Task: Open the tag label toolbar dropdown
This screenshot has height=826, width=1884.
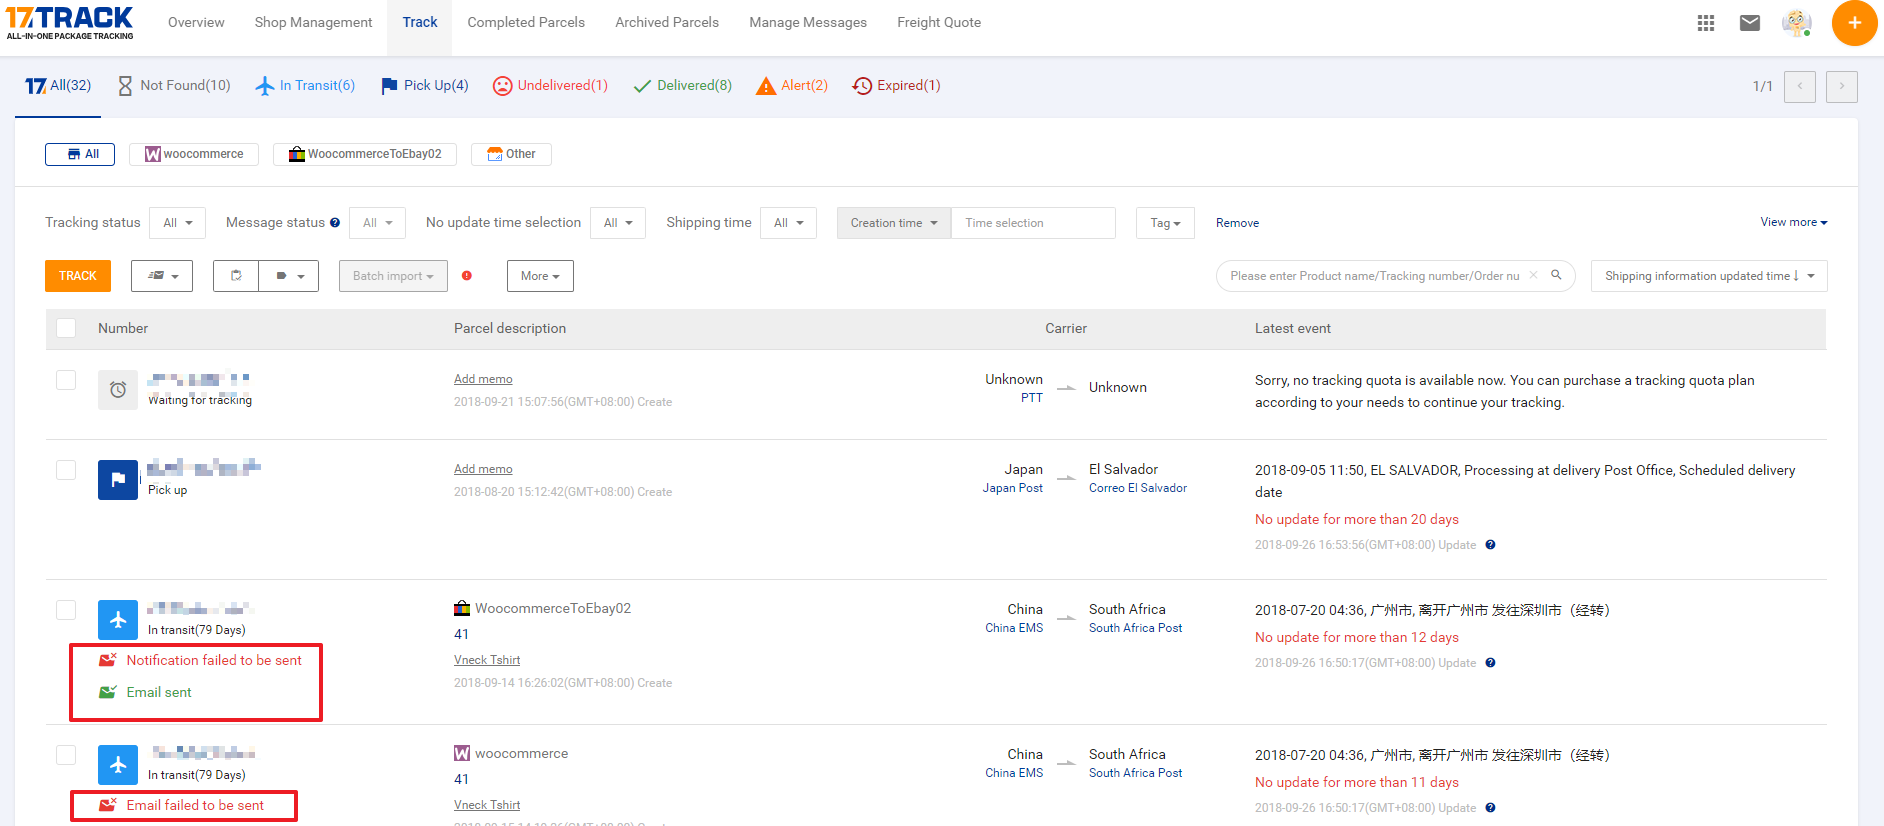Action: 289,276
